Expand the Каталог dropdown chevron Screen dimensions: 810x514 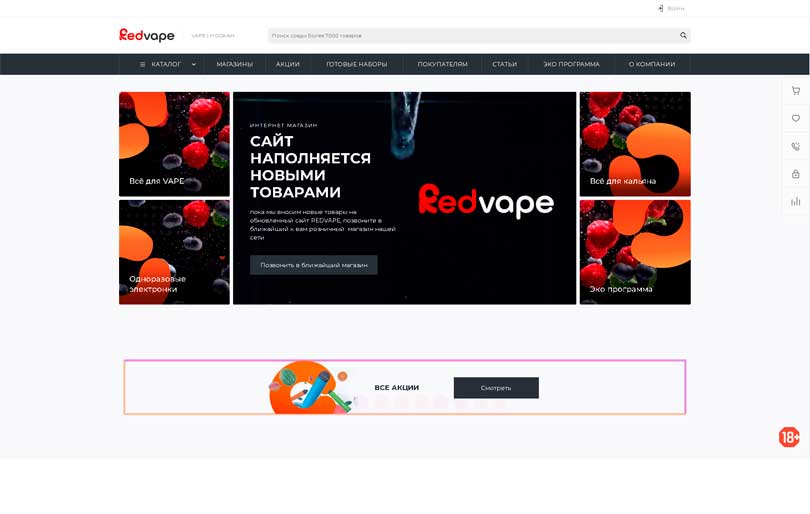click(x=194, y=65)
